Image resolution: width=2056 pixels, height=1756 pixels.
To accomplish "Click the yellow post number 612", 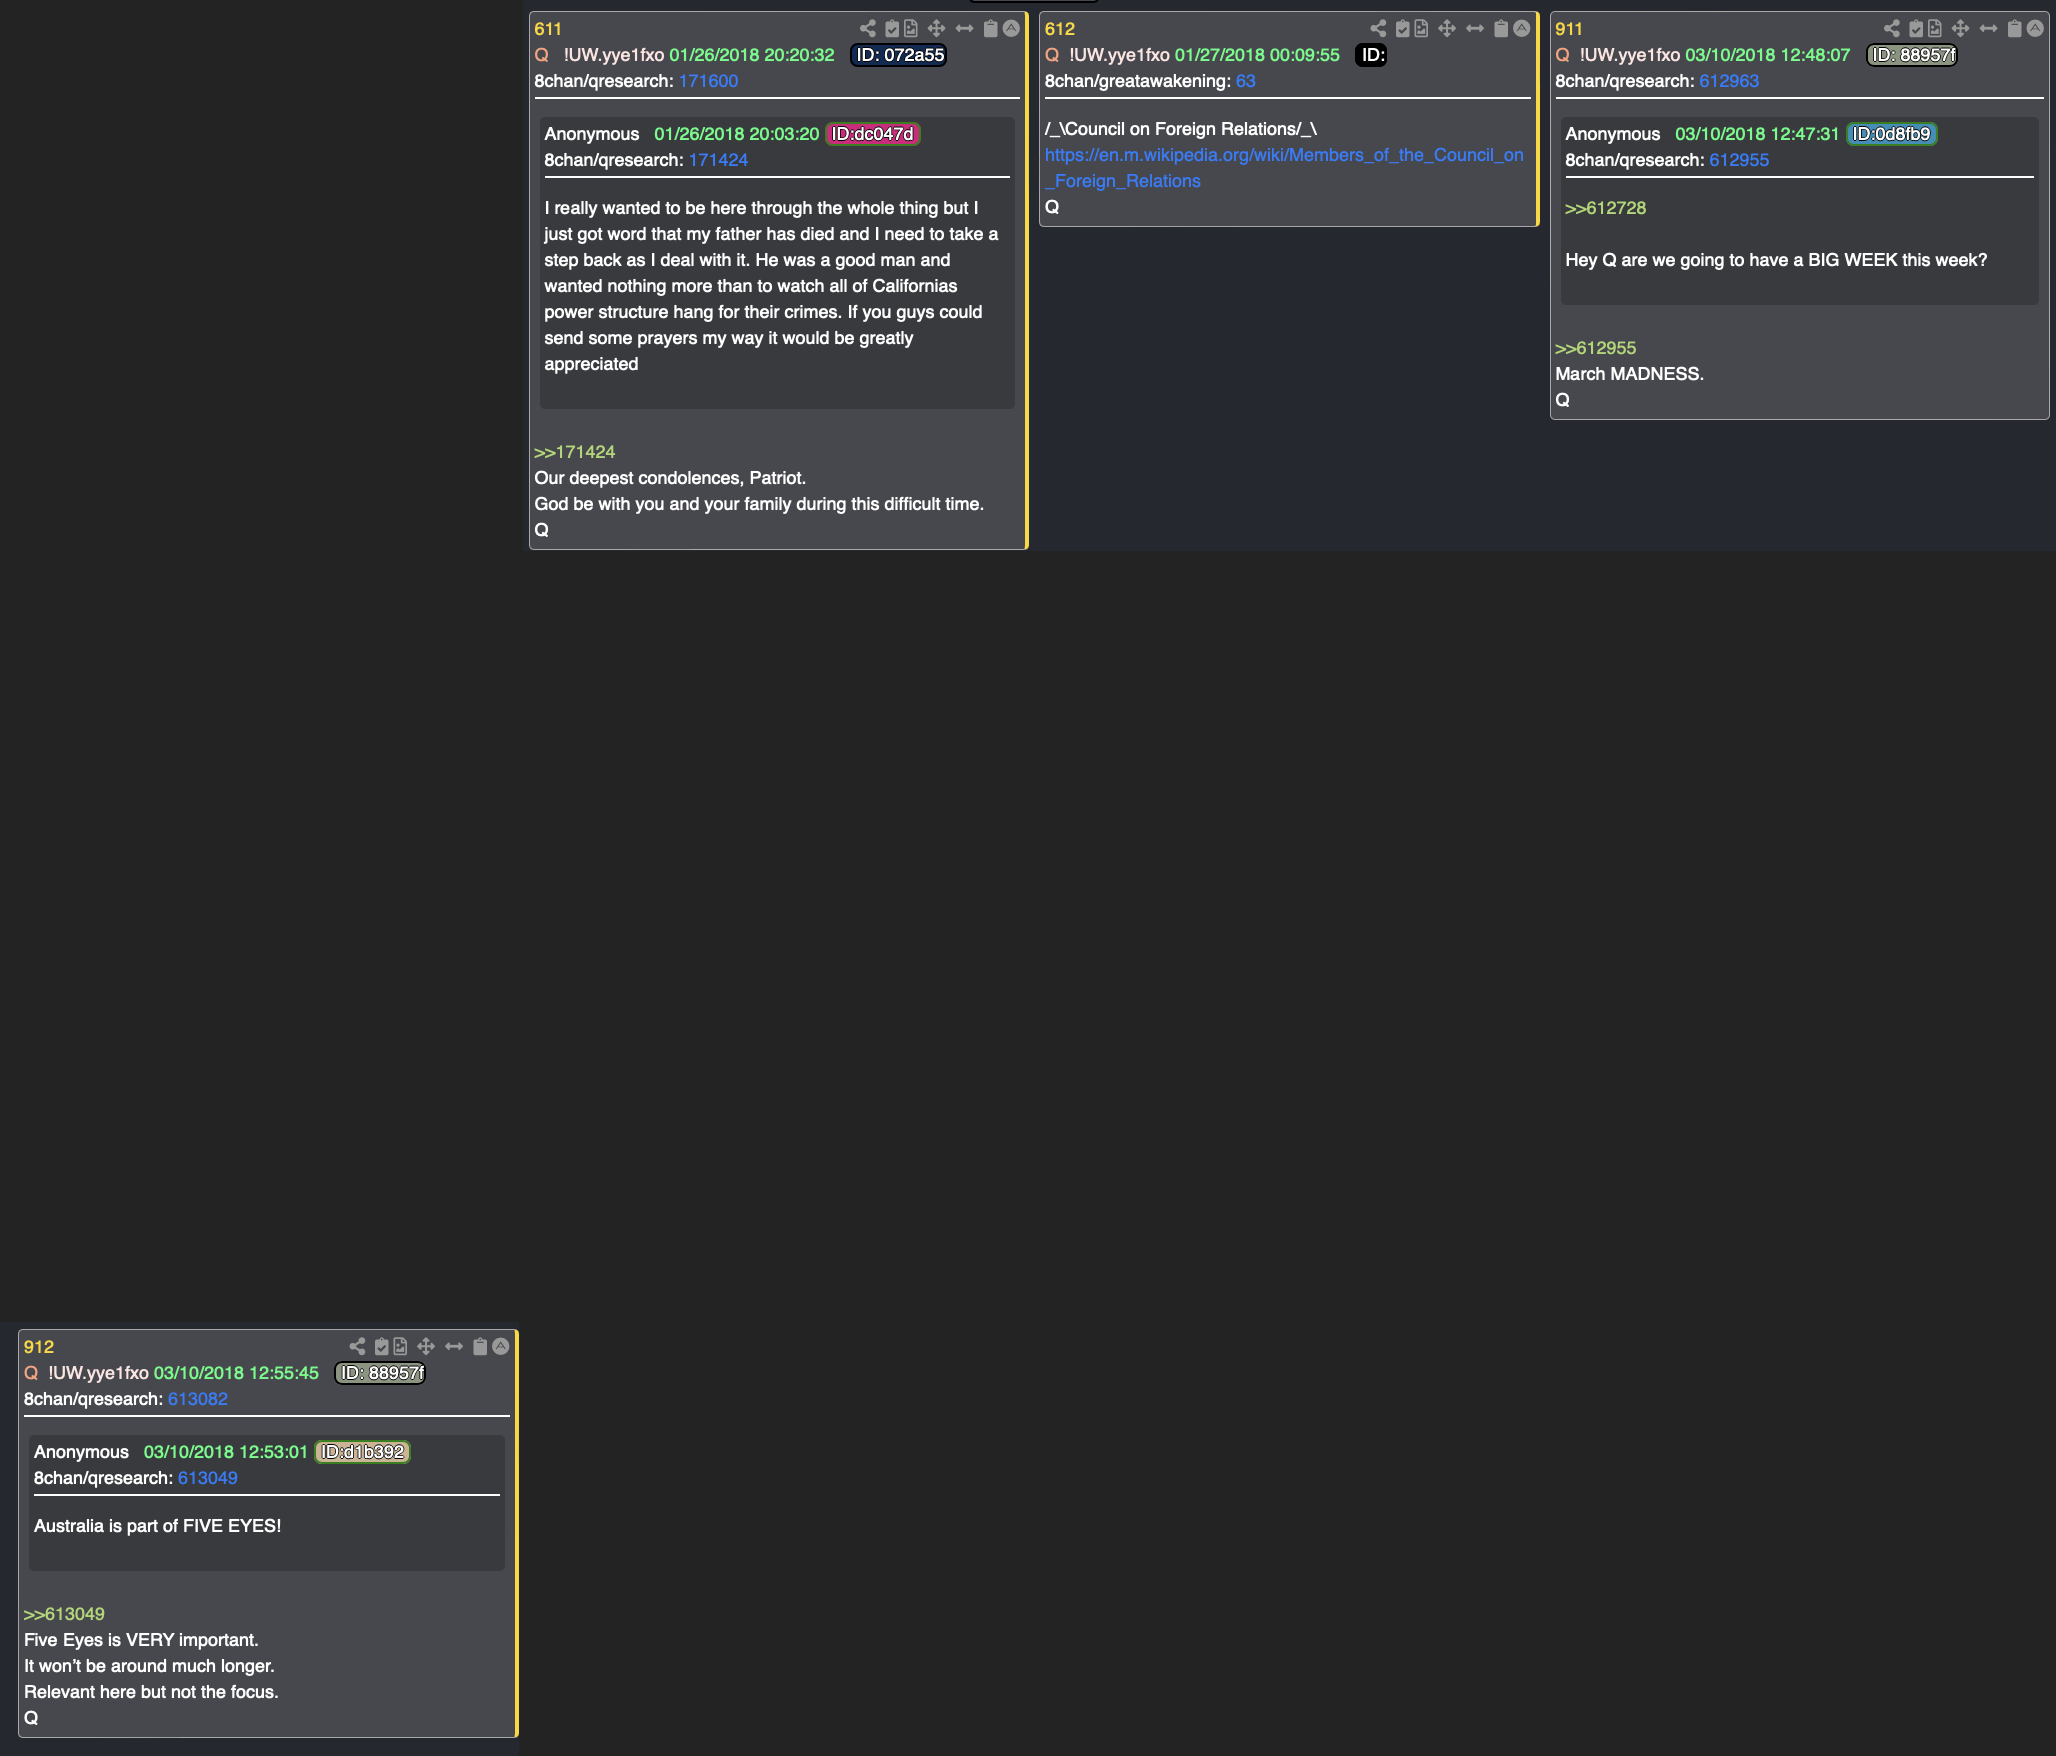I will click(x=1059, y=29).
